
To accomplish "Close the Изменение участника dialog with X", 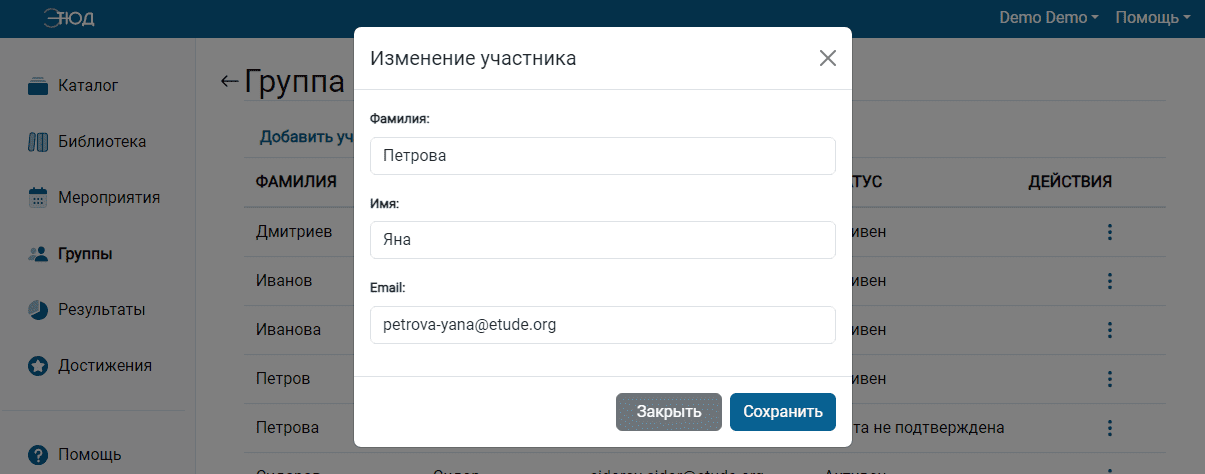I will (x=827, y=58).
